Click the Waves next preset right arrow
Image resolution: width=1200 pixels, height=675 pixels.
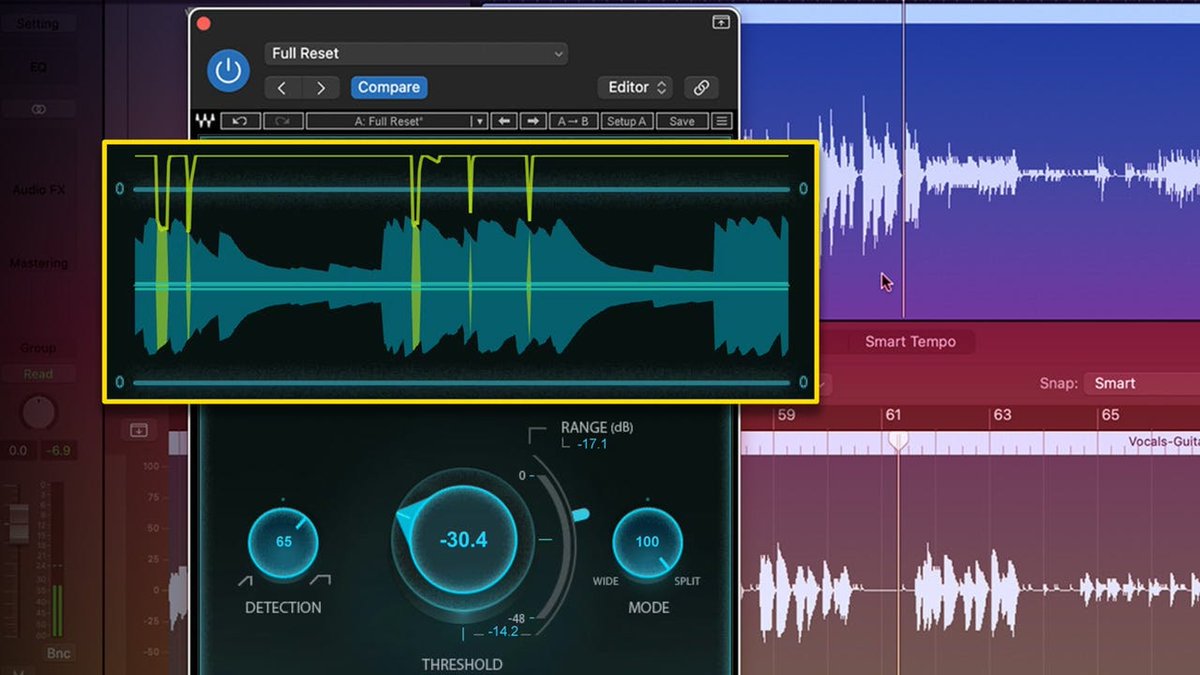[533, 121]
